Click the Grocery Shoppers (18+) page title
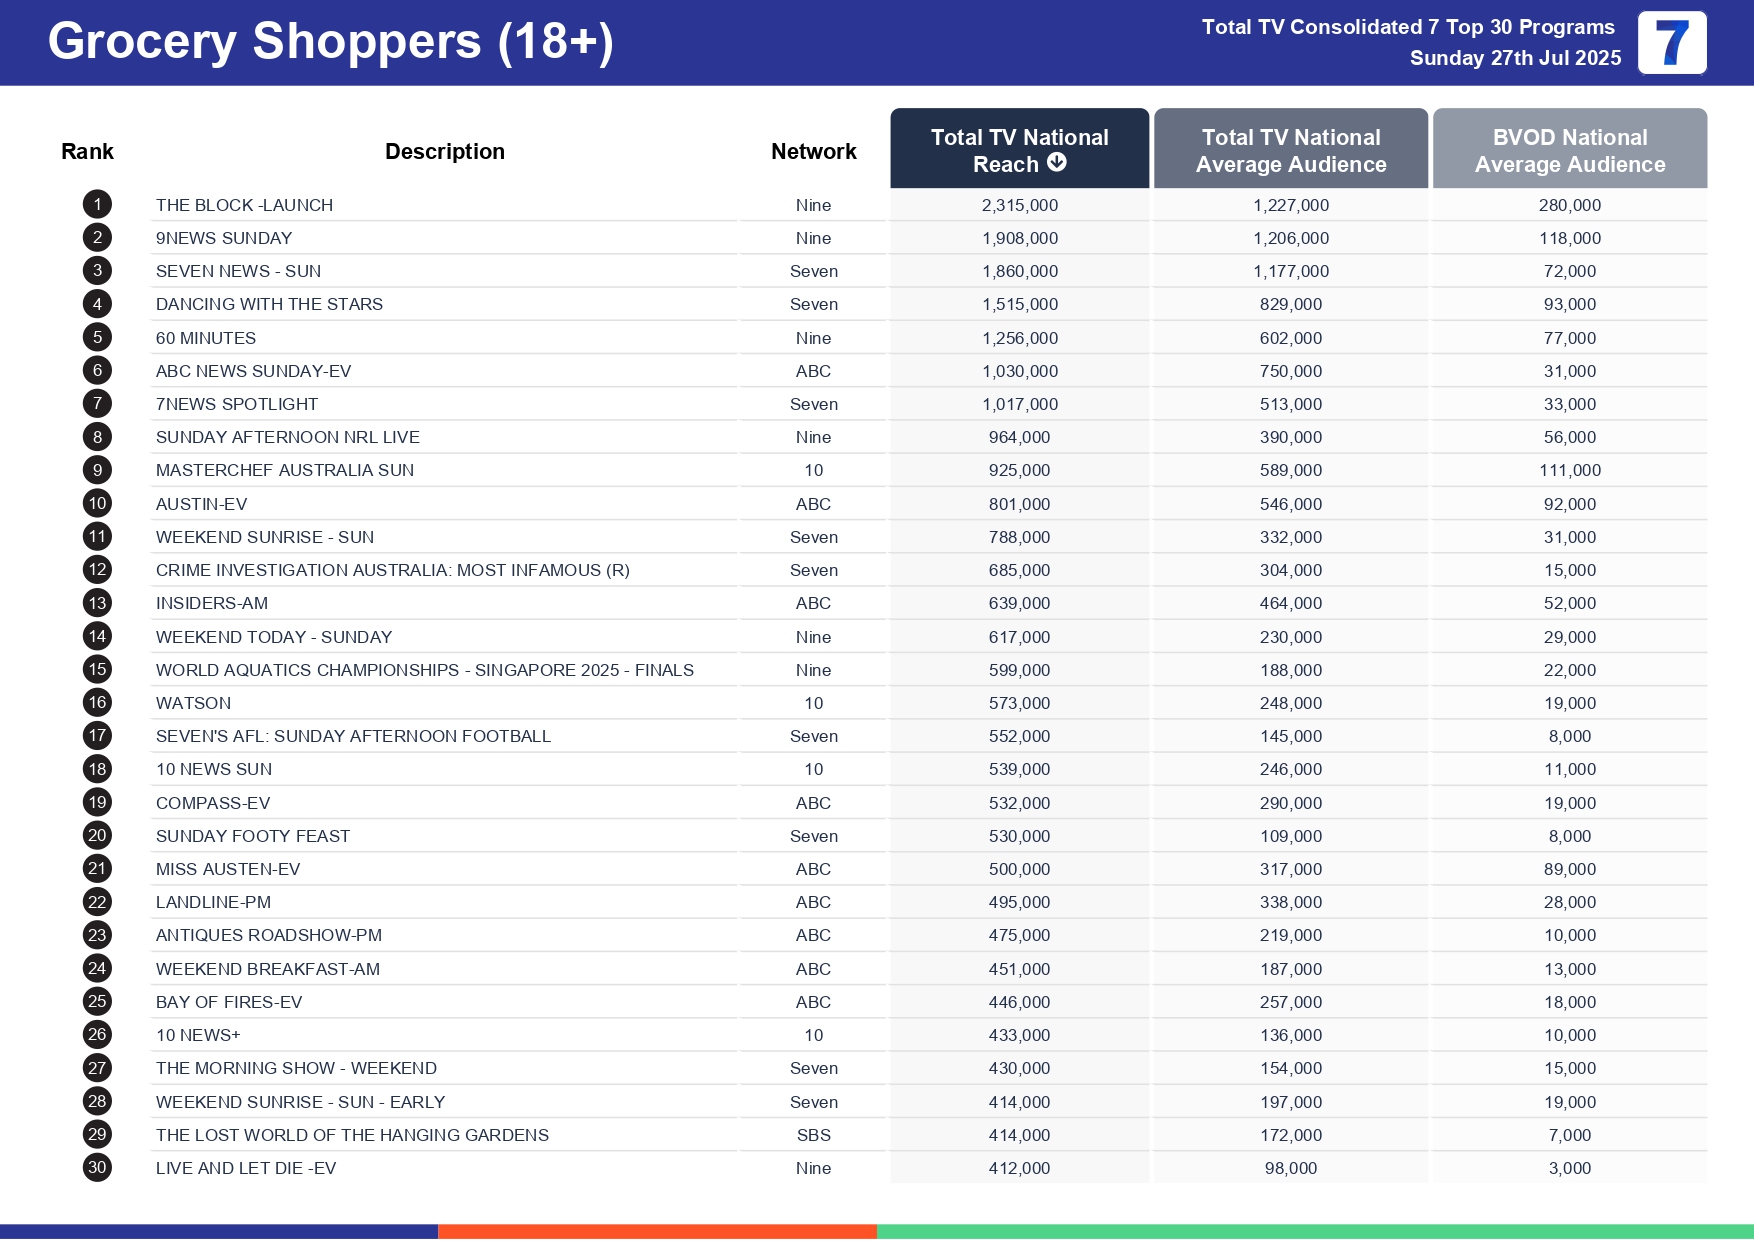1754x1241 pixels. [330, 42]
